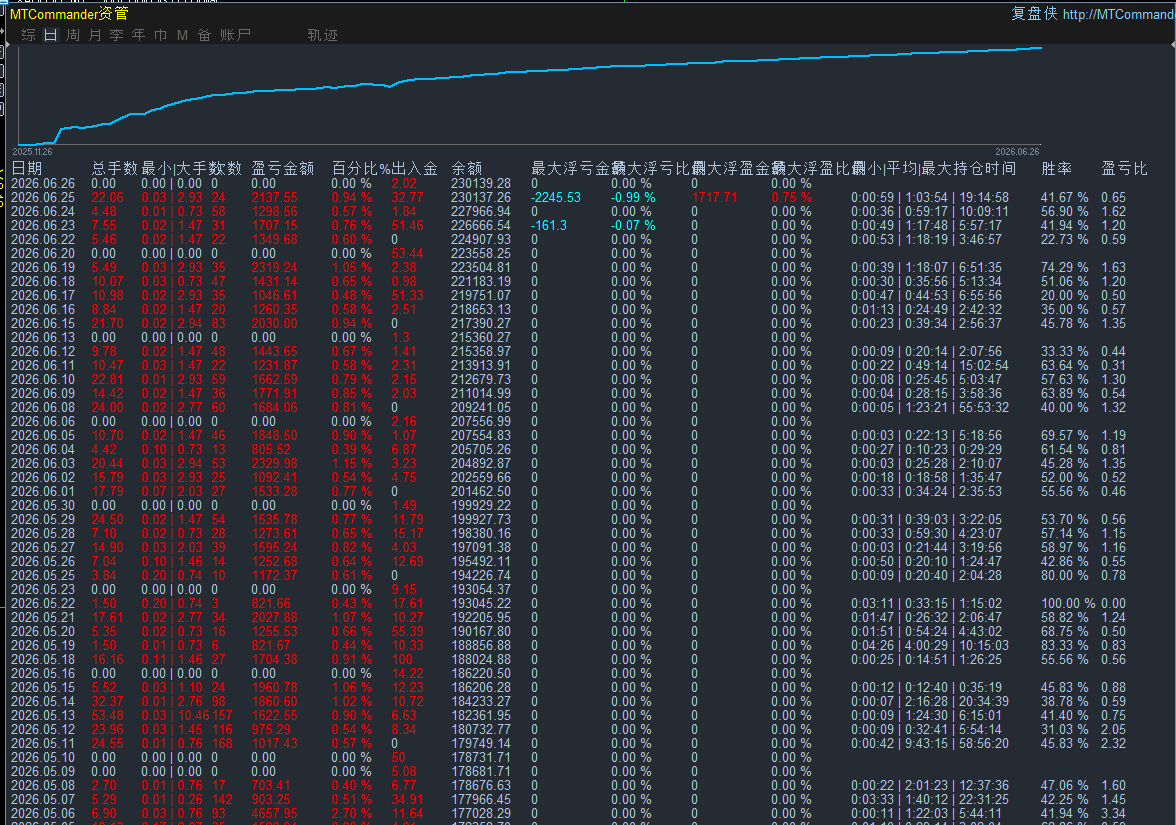Viewport: 1176px width, 825px height.
Task: Click total lots 53.48 on 2026.05.13
Action: (107, 716)
